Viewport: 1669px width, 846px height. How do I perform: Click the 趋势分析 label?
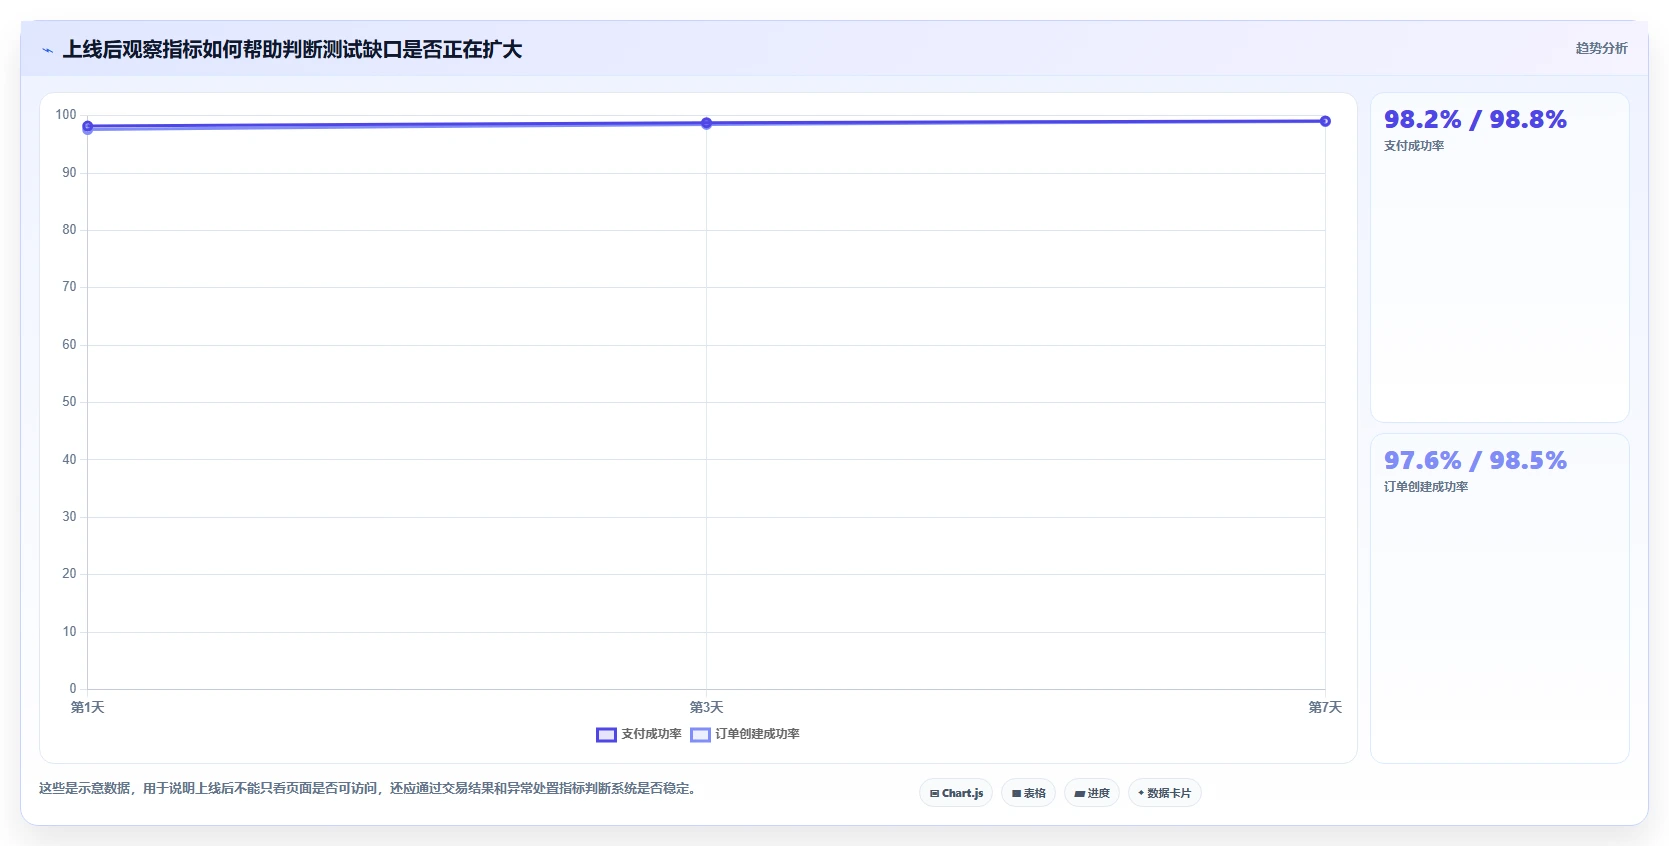pos(1601,48)
